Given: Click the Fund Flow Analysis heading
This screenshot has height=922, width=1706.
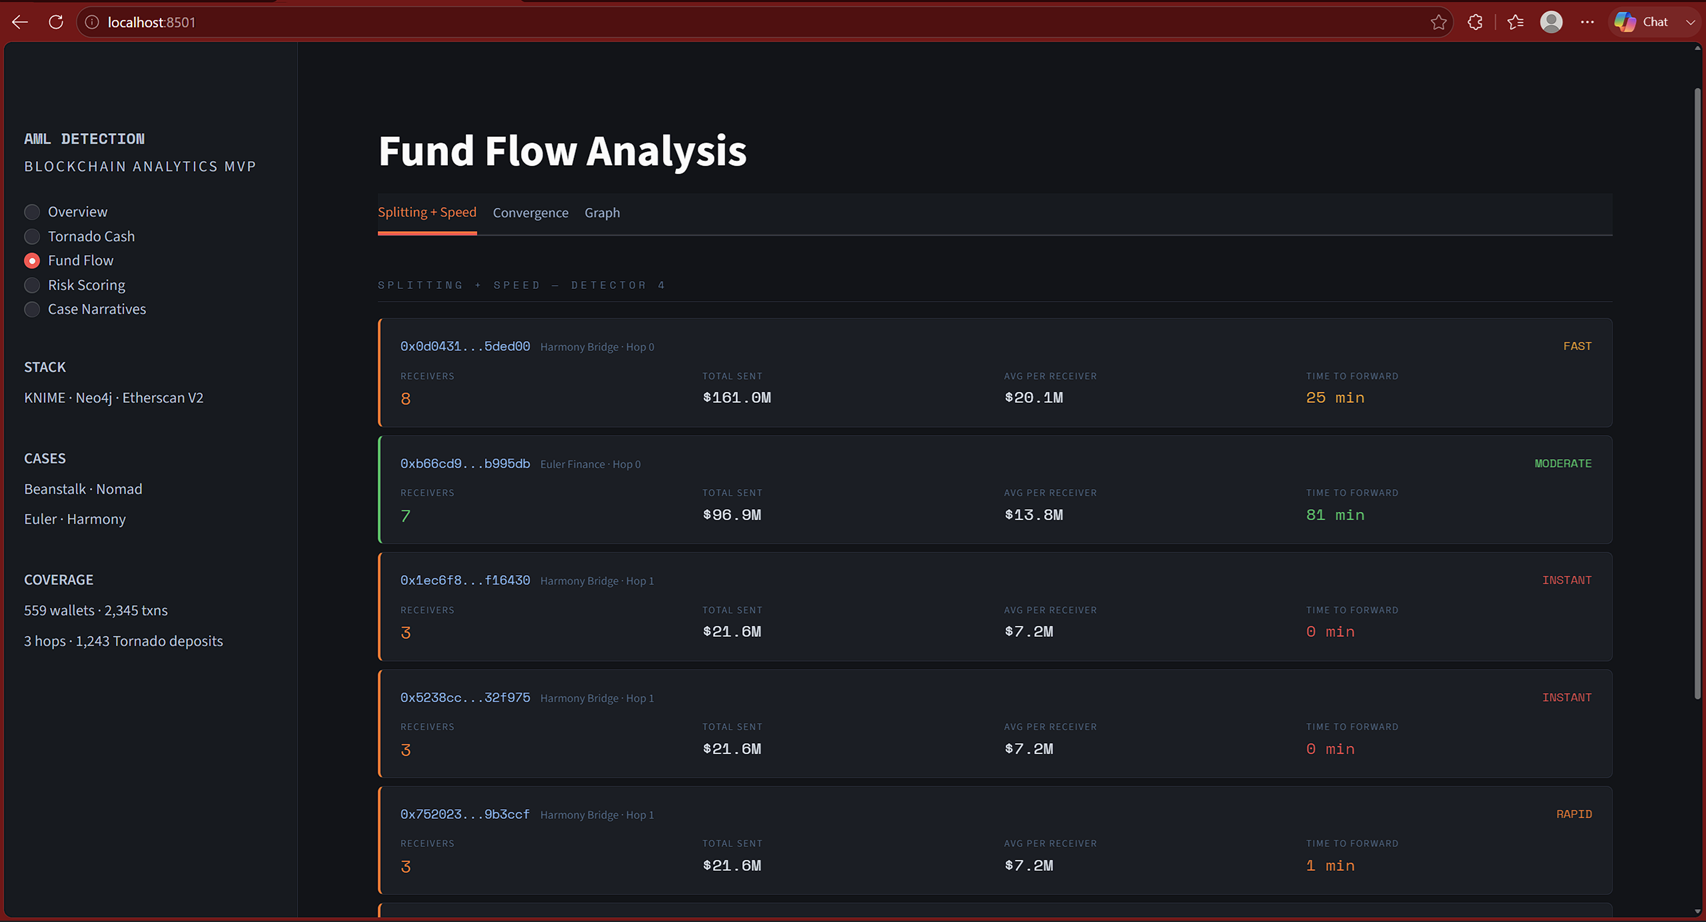Looking at the screenshot, I should [x=562, y=151].
